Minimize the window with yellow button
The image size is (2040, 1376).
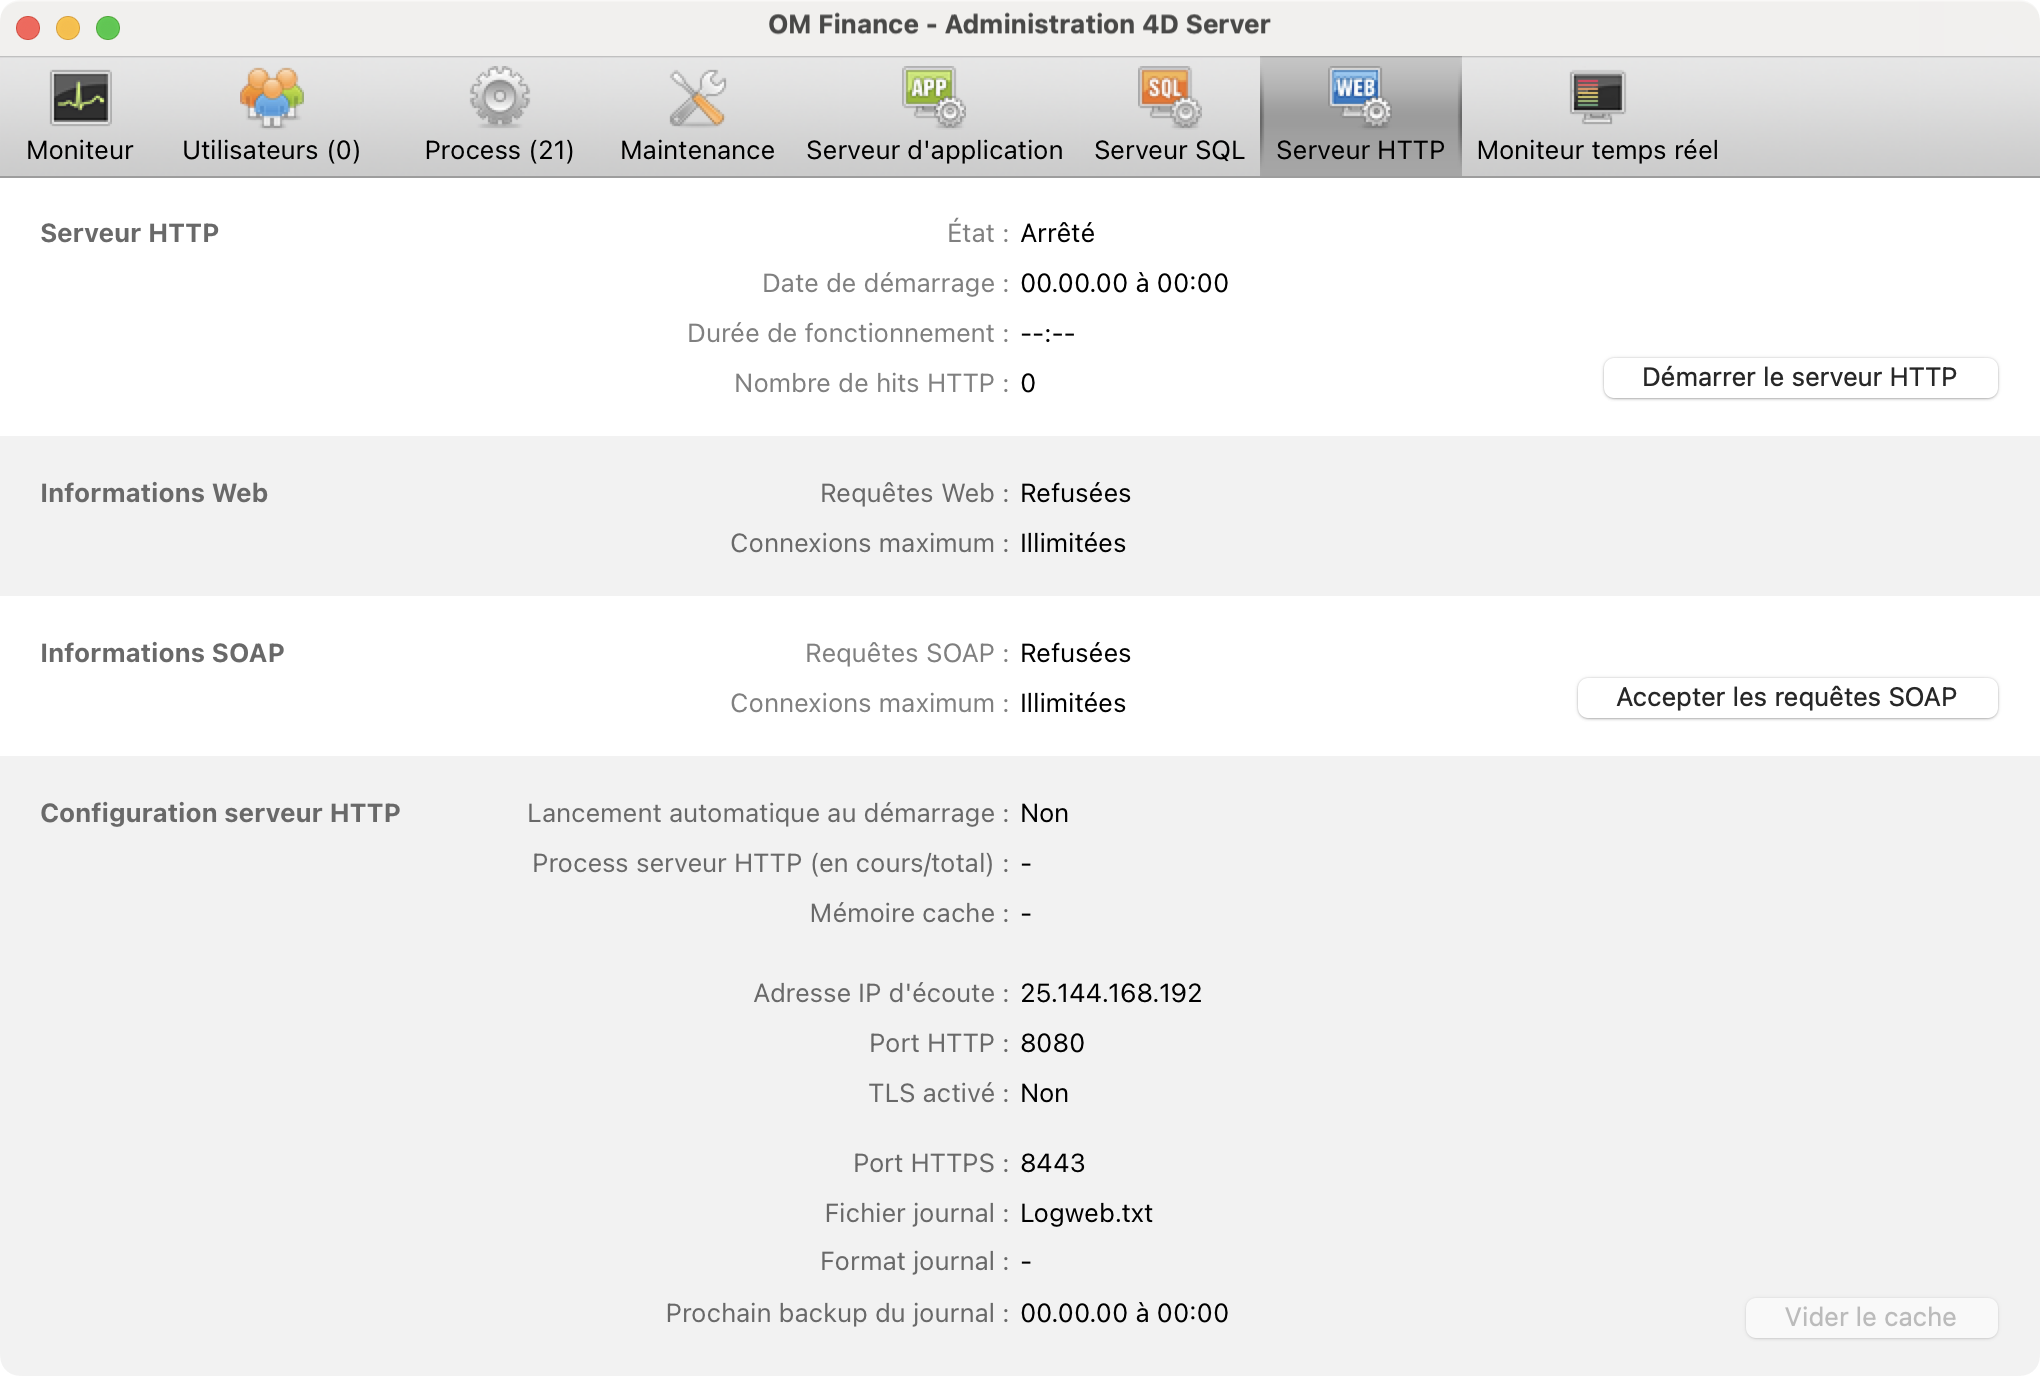click(68, 28)
